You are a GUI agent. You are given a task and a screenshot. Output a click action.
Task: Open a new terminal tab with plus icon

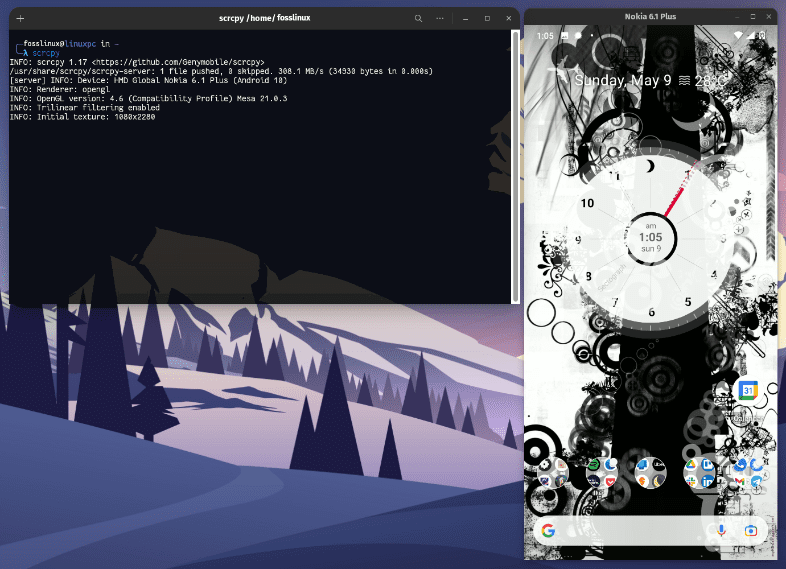coord(20,19)
